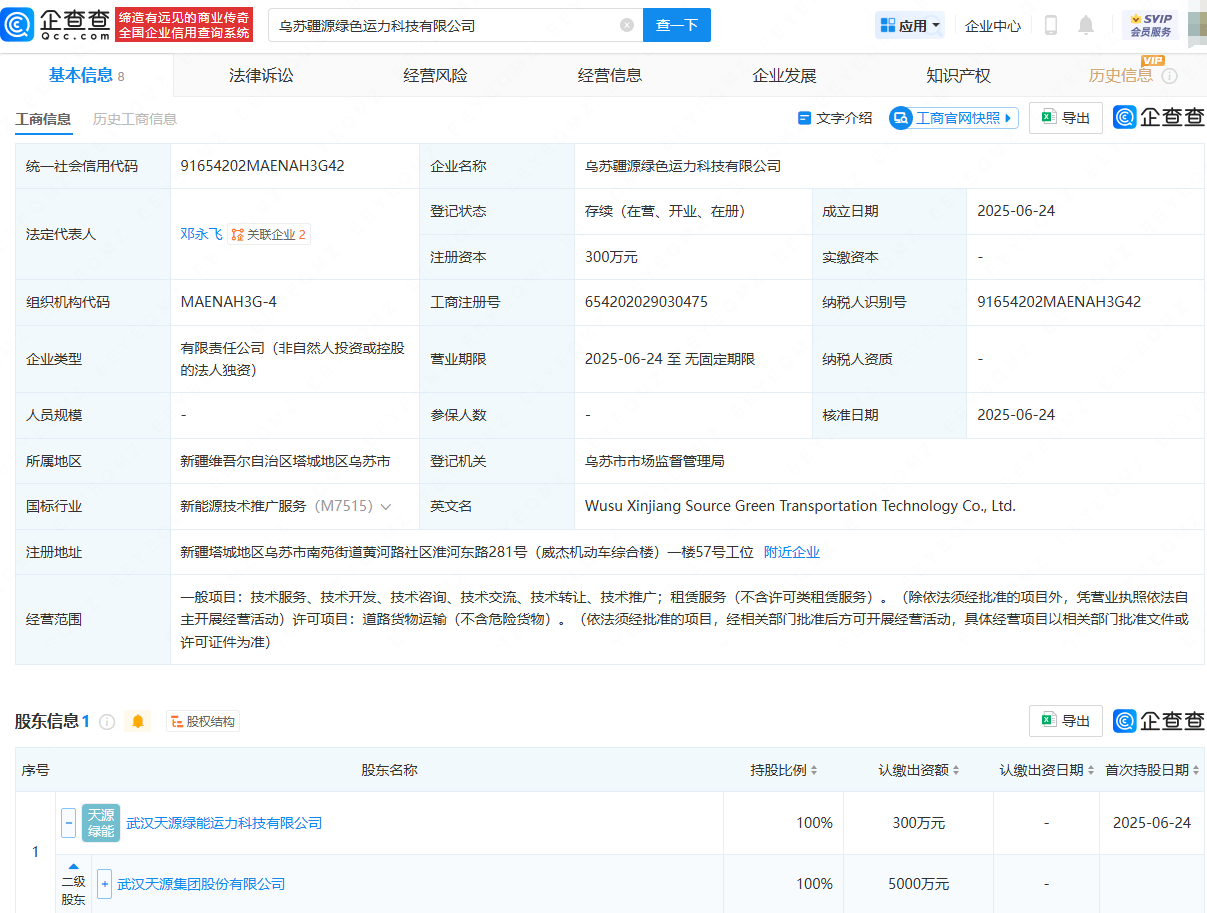Click the notification bell in header
This screenshot has height=913, width=1207.
click(x=1086, y=25)
